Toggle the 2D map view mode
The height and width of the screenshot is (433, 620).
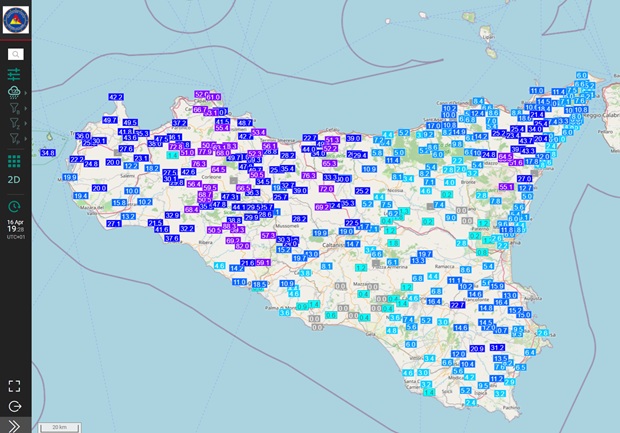pos(15,180)
